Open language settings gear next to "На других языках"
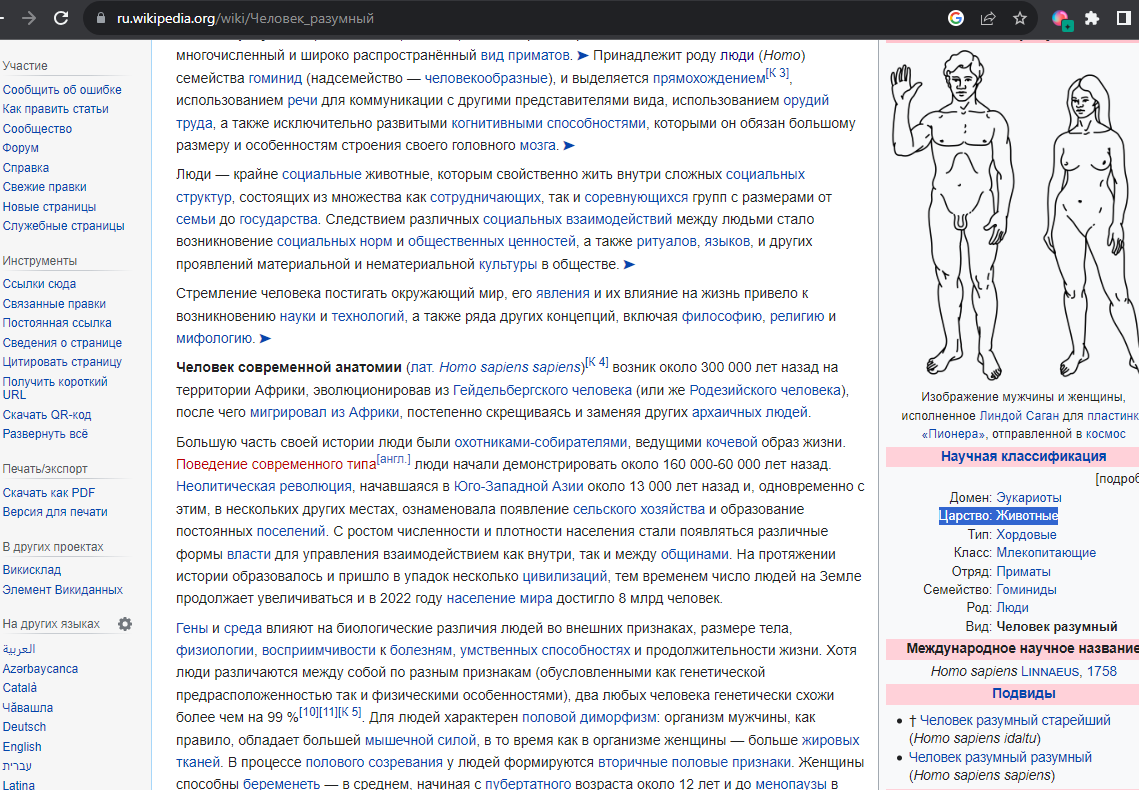The width and height of the screenshot is (1139, 790). click(x=125, y=624)
